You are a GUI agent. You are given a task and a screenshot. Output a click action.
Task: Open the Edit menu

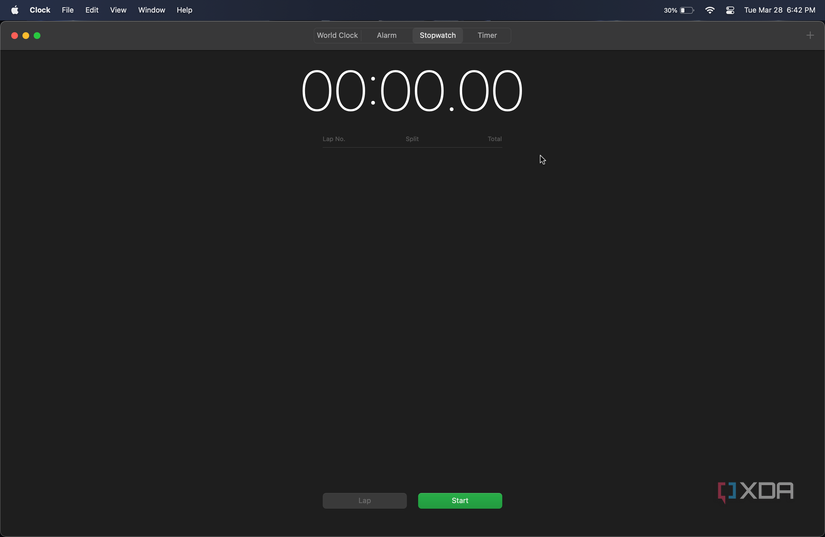pyautogui.click(x=92, y=10)
